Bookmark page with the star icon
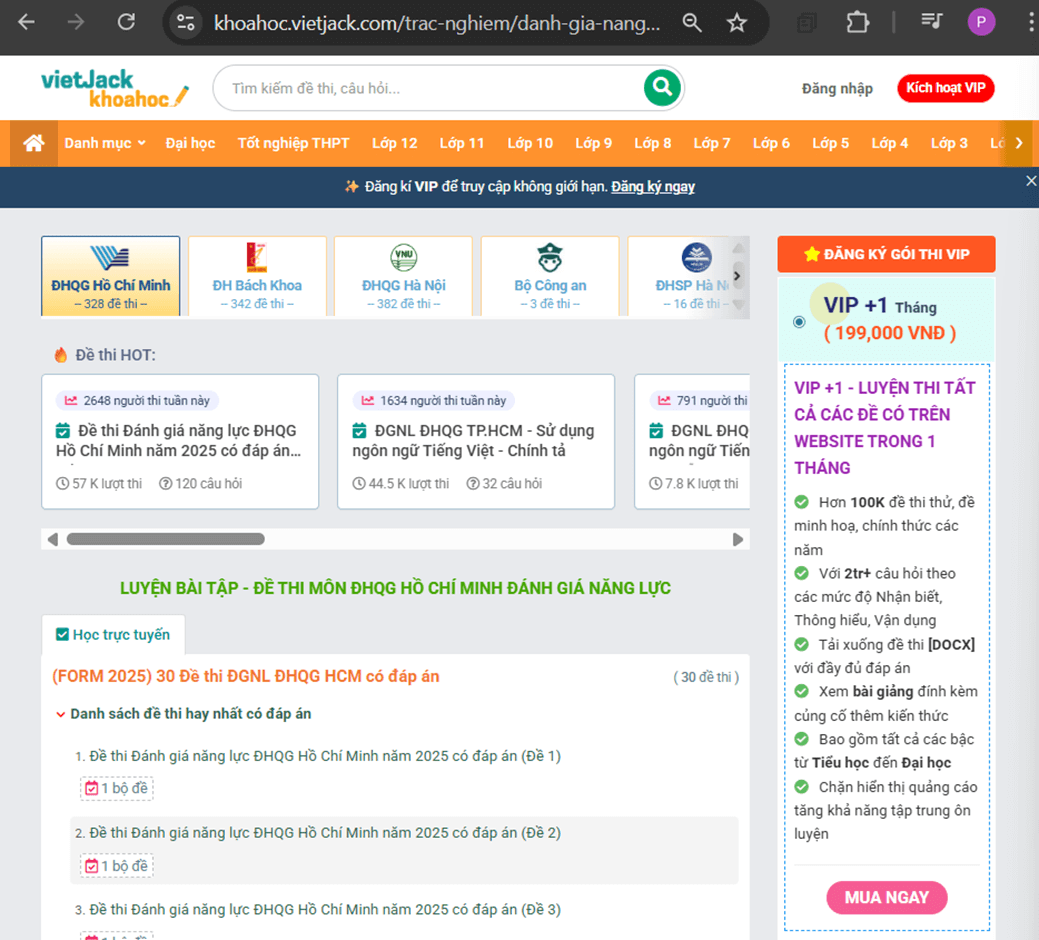Image resolution: width=1039 pixels, height=940 pixels. [x=737, y=22]
